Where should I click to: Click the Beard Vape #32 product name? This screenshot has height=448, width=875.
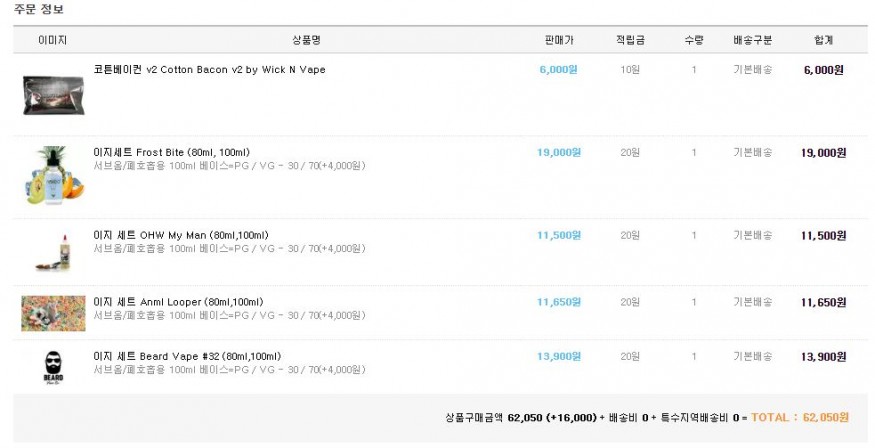point(187,356)
